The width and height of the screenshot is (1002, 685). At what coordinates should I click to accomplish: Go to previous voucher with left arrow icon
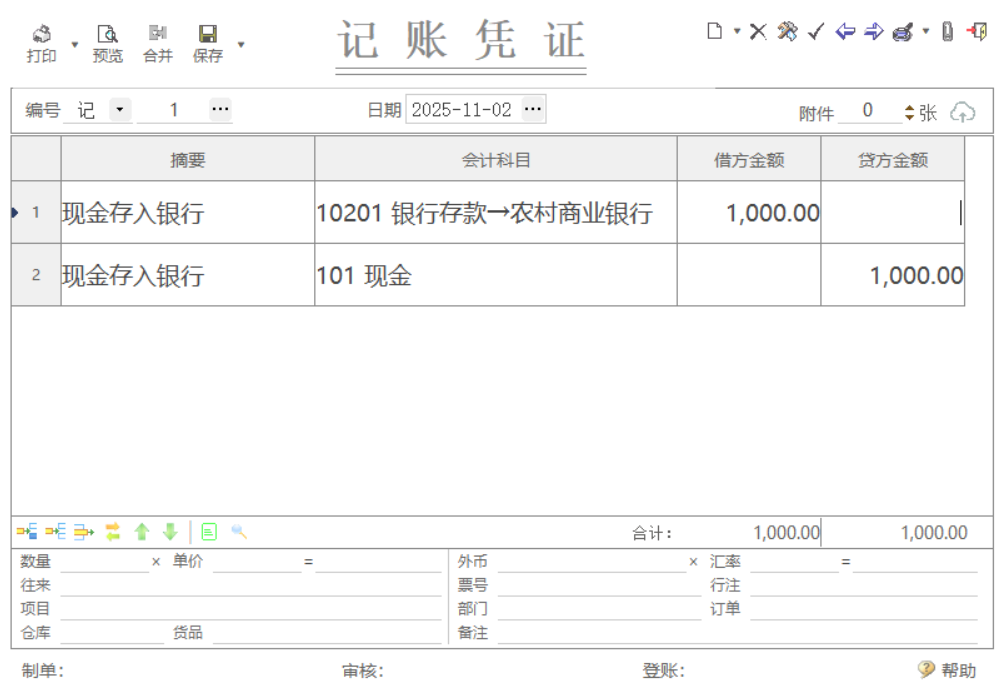coord(845,31)
